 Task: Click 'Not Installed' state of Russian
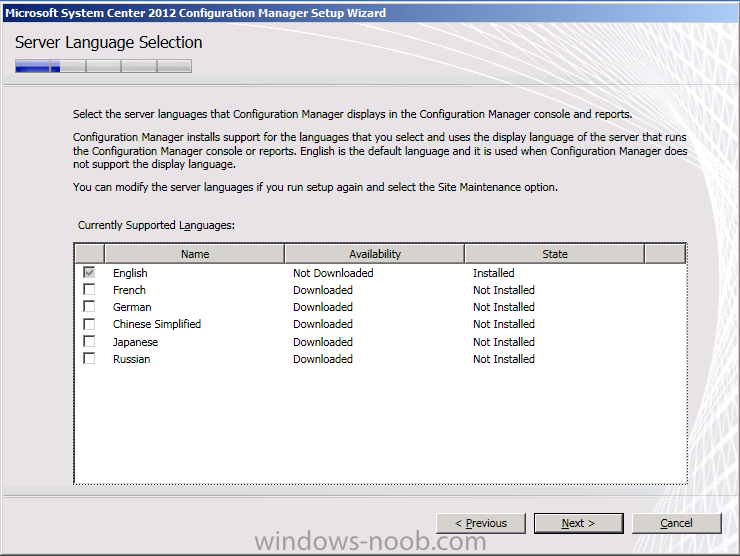(504, 359)
